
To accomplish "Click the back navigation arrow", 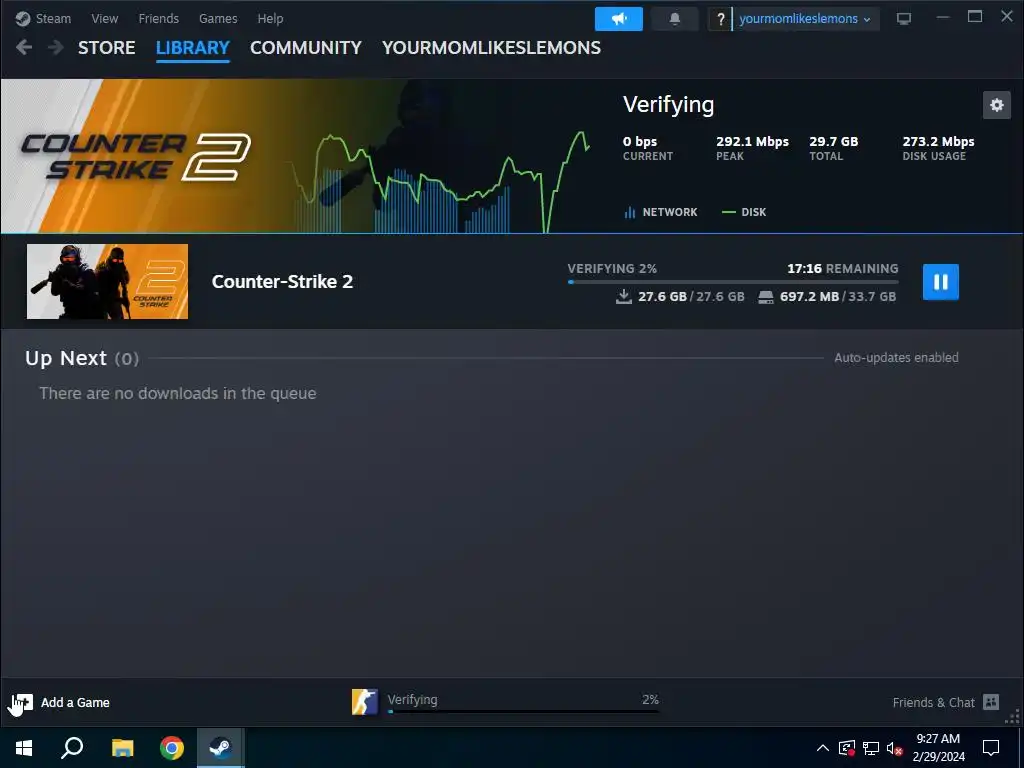I will 24,47.
